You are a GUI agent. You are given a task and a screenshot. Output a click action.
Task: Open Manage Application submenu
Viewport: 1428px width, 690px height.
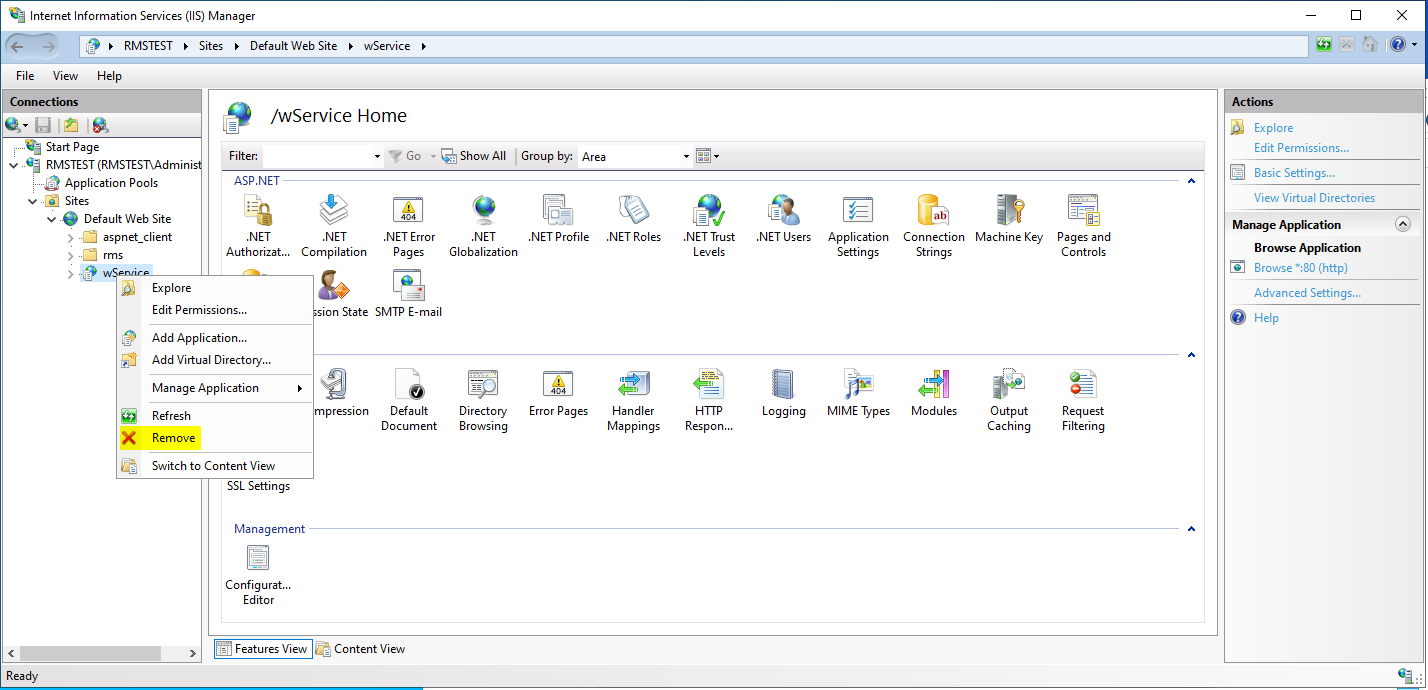(x=215, y=388)
